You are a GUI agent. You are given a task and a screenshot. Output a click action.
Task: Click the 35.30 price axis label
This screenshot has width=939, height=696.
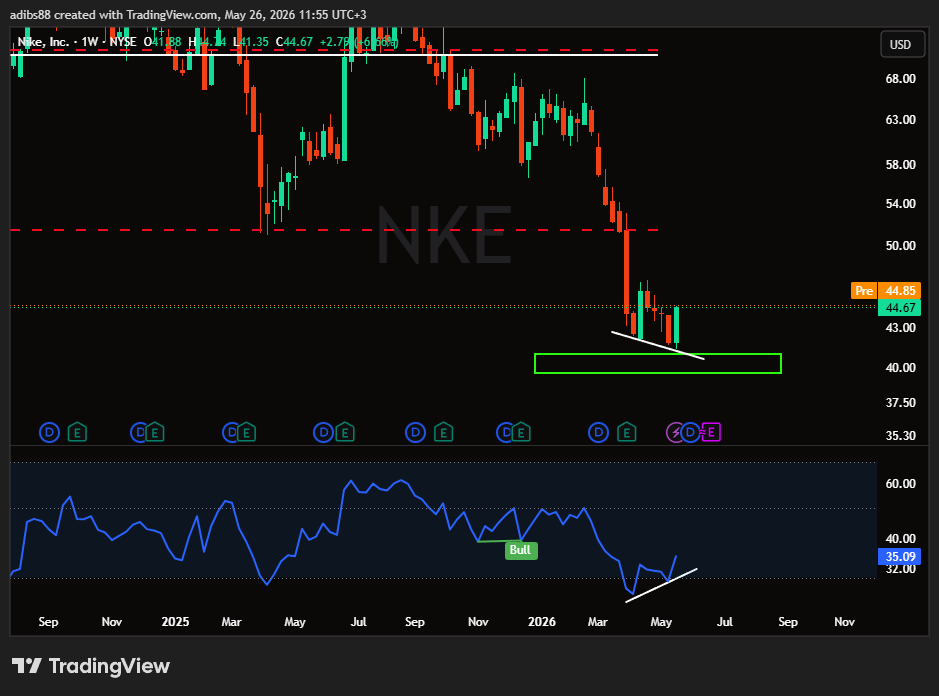coord(900,435)
